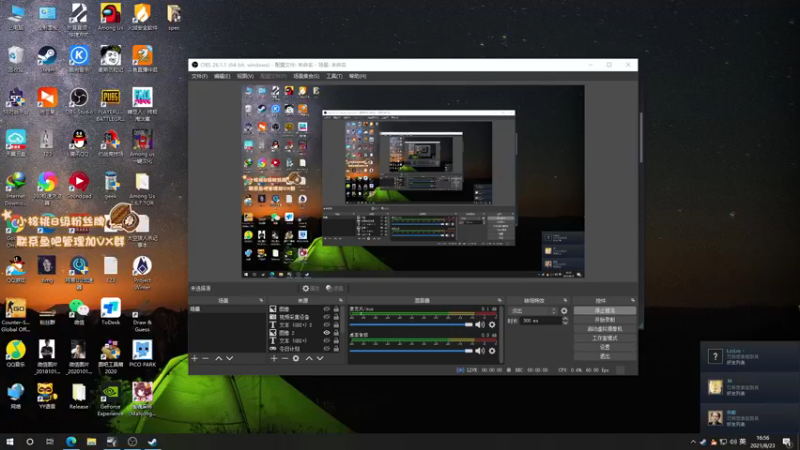Open the Recycle Bin

tap(16, 59)
